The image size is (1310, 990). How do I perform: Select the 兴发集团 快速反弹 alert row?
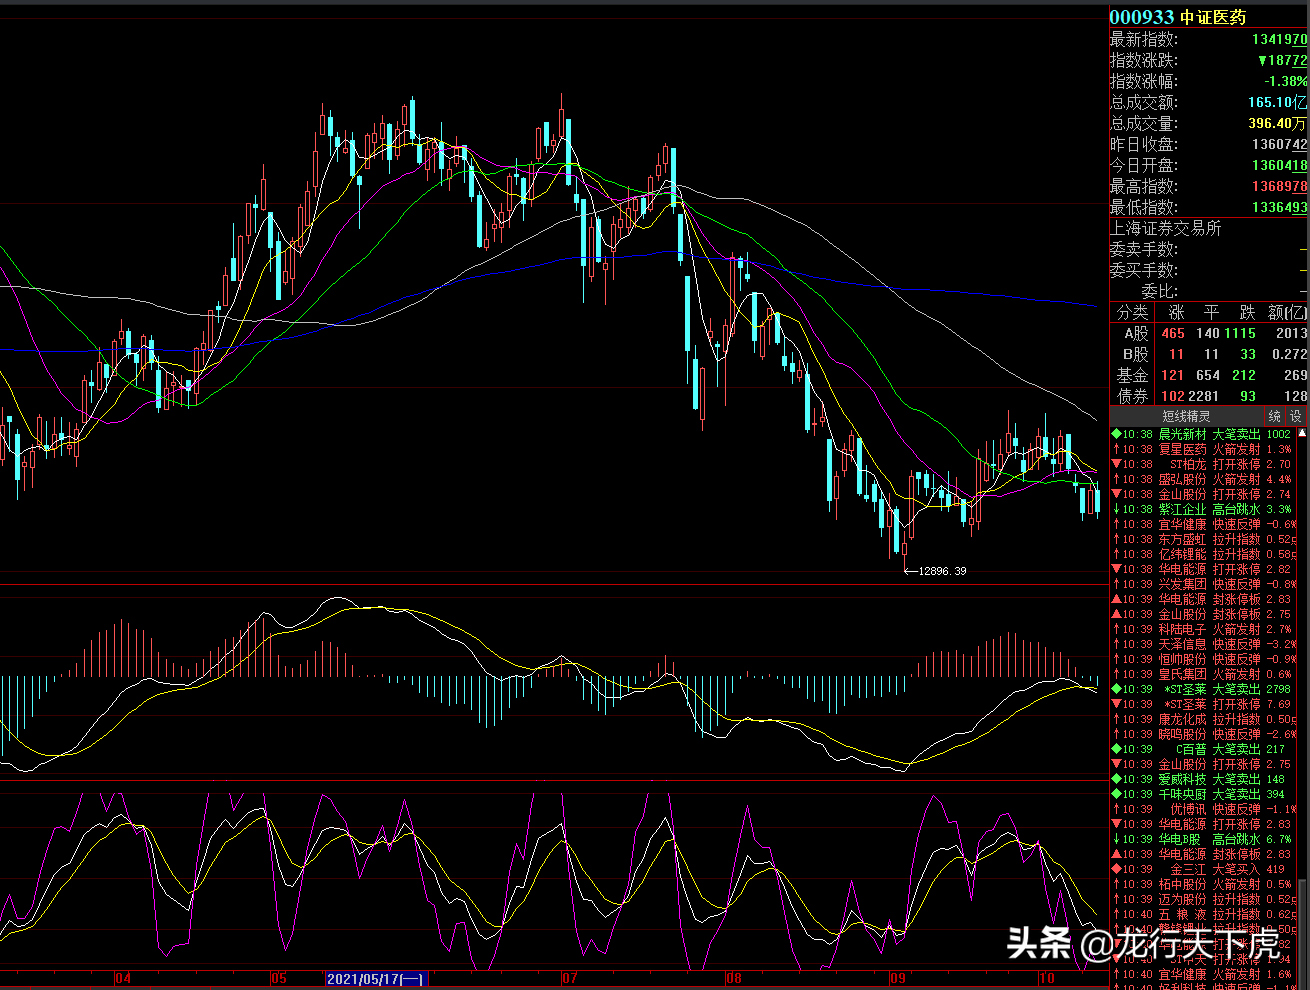tap(1202, 584)
